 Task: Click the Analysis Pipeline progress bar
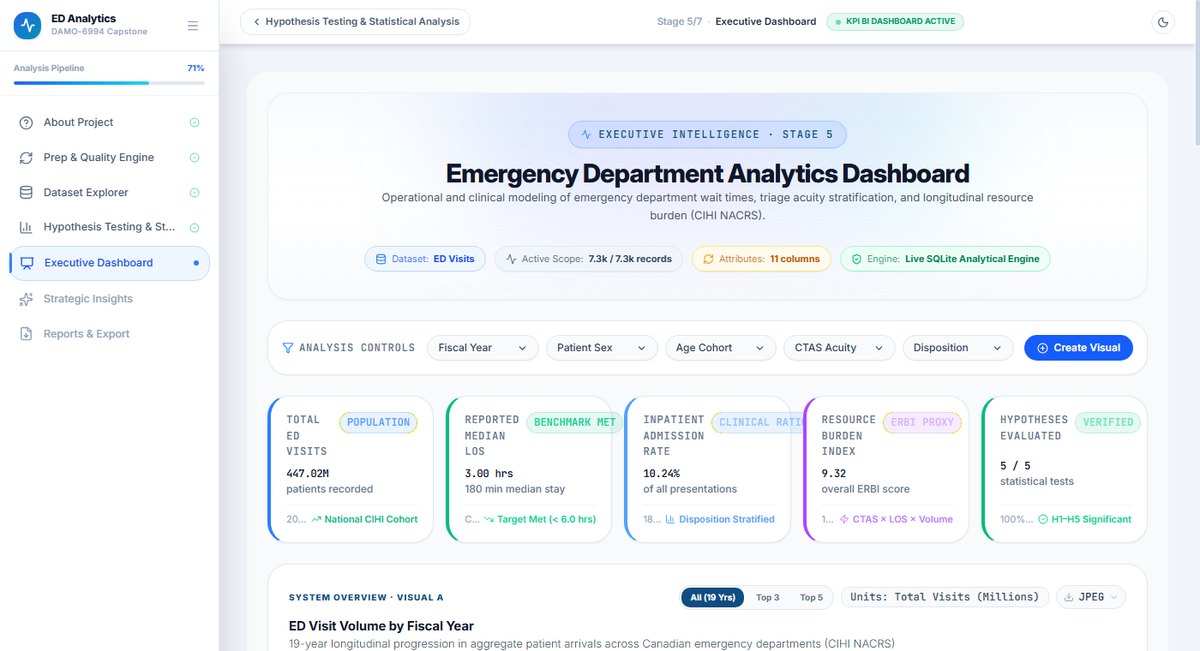coord(109,83)
